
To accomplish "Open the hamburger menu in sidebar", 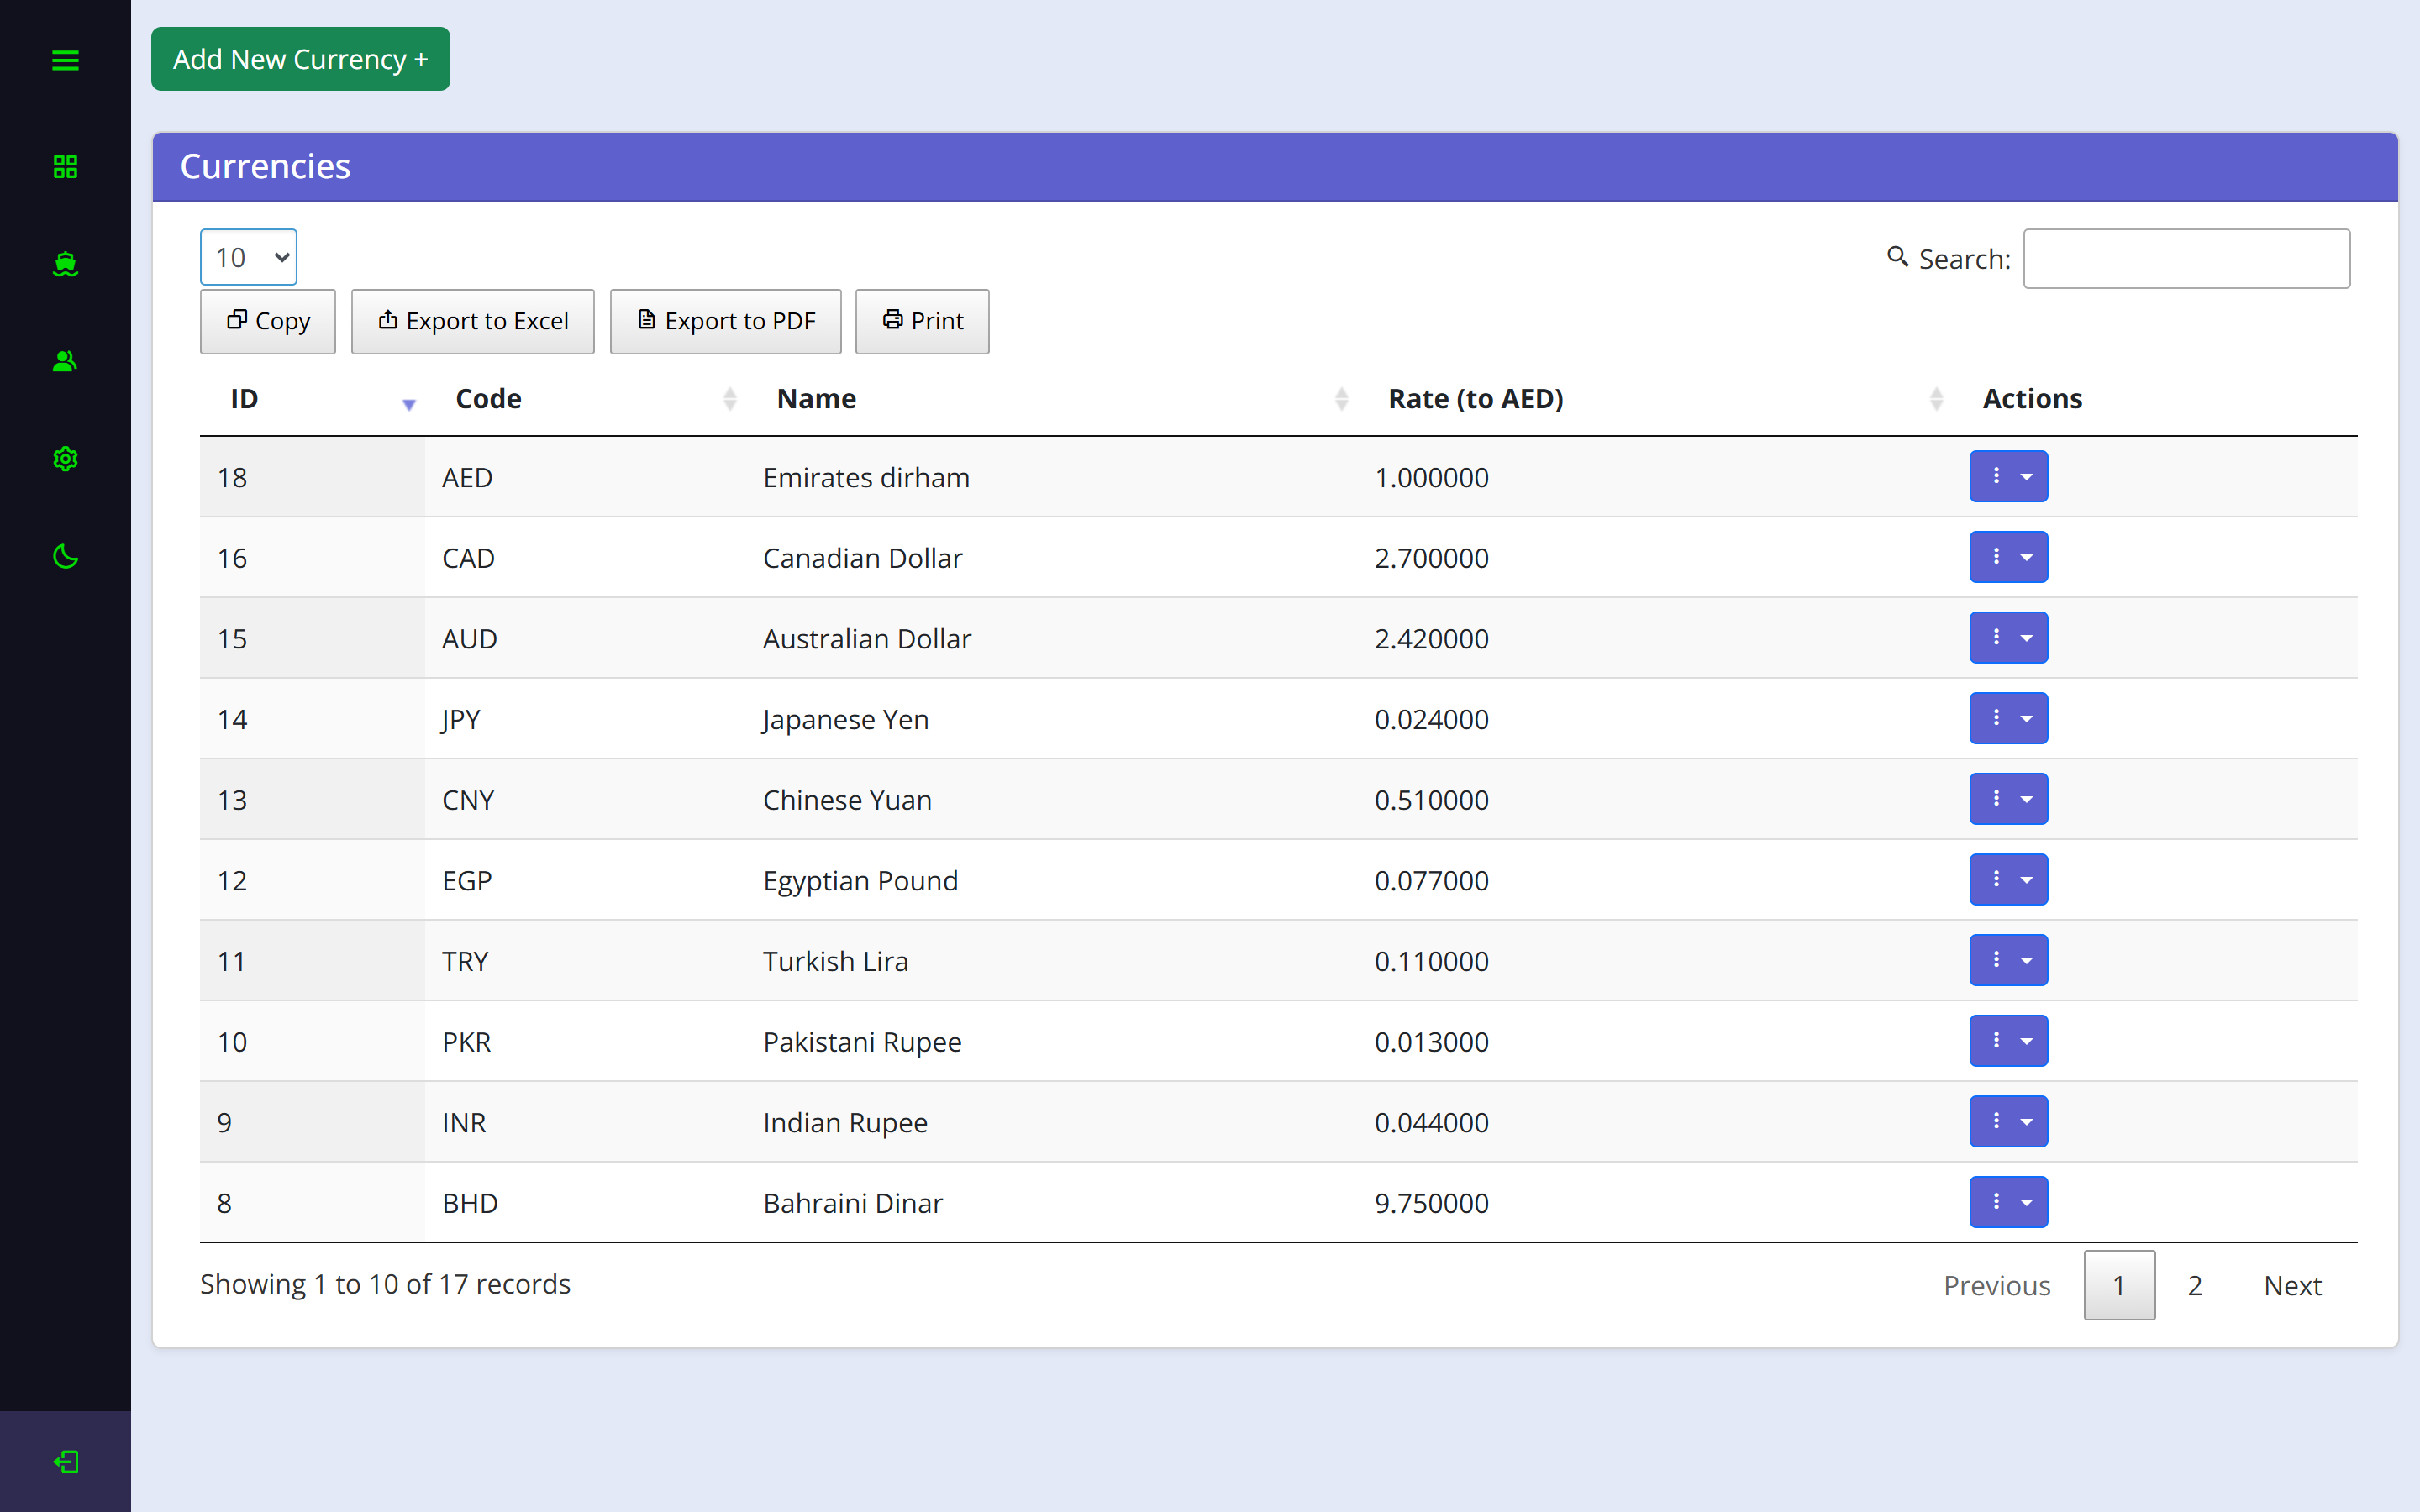I will point(65,60).
